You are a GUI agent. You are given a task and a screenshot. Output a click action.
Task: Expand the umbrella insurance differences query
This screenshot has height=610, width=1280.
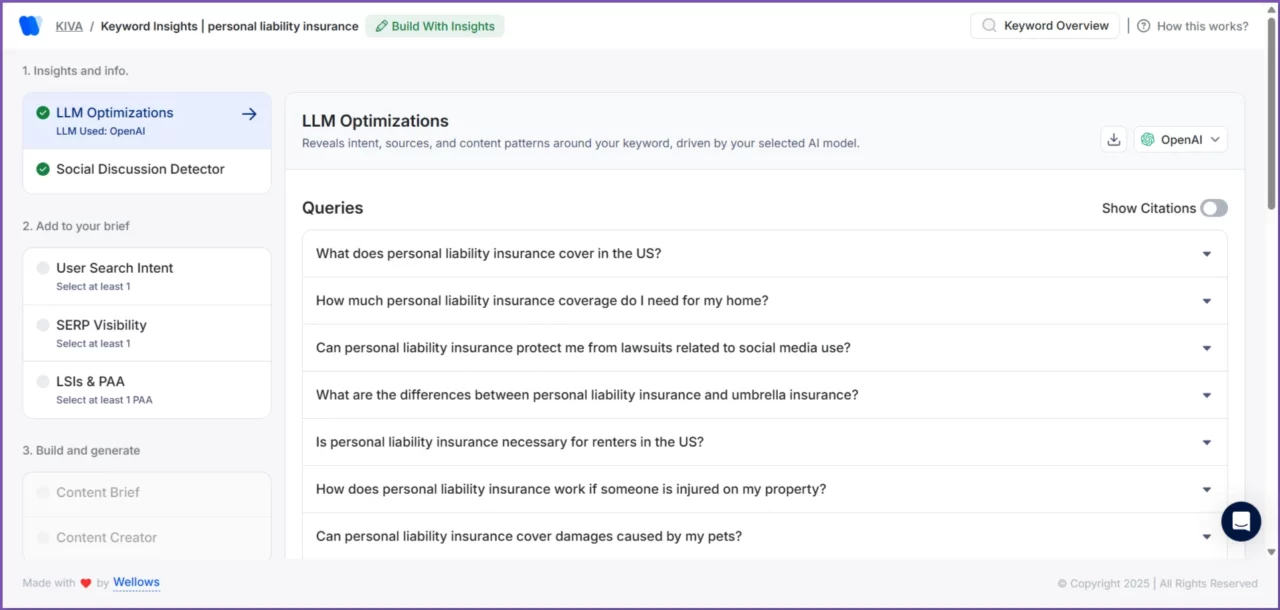pyautogui.click(x=764, y=395)
